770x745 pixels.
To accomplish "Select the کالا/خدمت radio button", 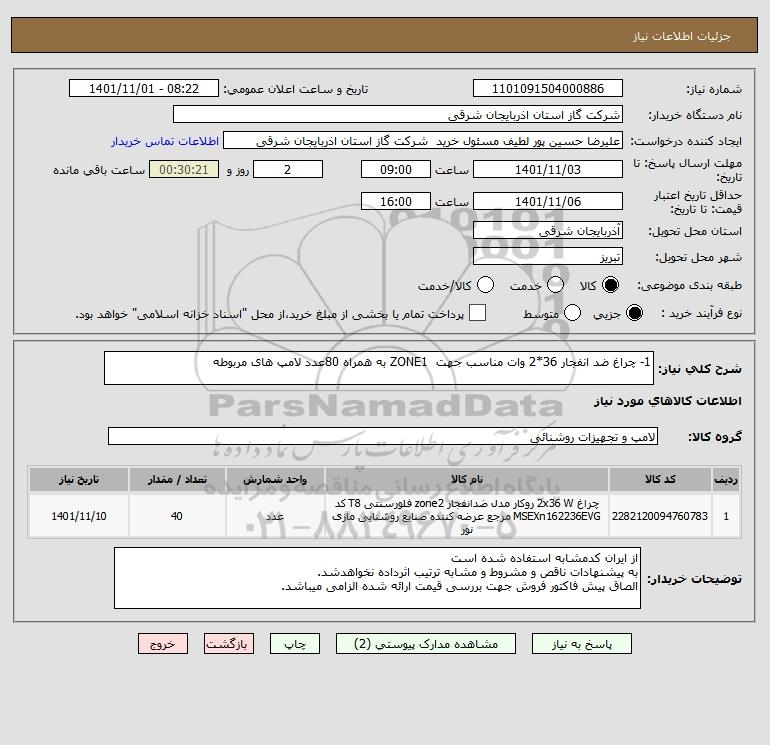I will 486,285.
